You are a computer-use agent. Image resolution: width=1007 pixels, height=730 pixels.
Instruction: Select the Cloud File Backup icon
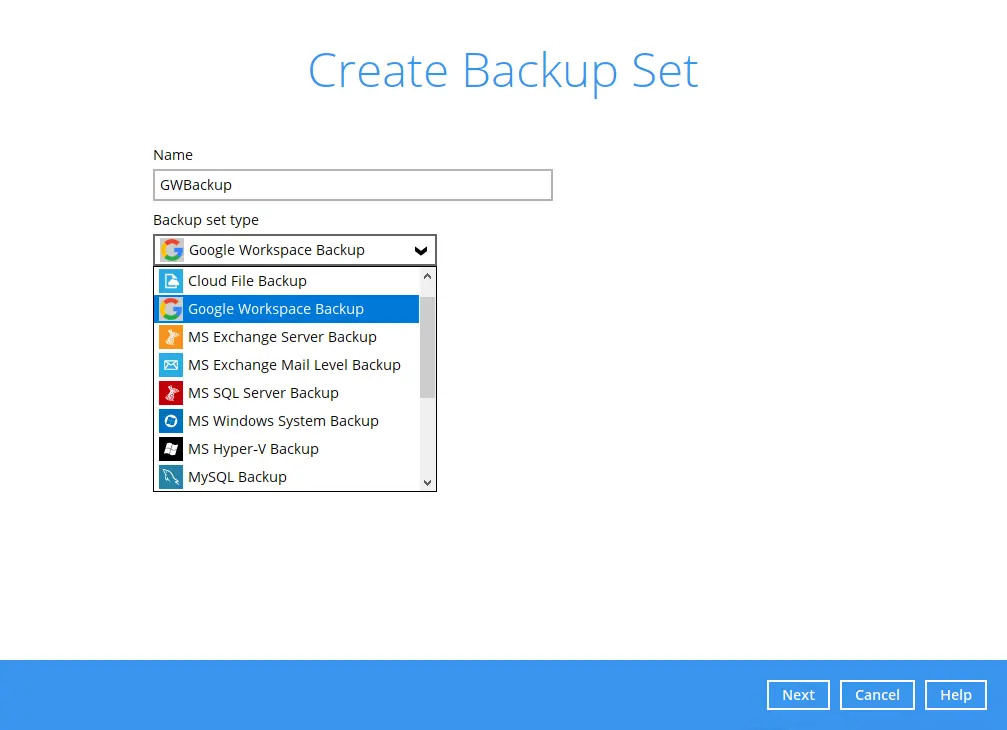click(x=171, y=281)
